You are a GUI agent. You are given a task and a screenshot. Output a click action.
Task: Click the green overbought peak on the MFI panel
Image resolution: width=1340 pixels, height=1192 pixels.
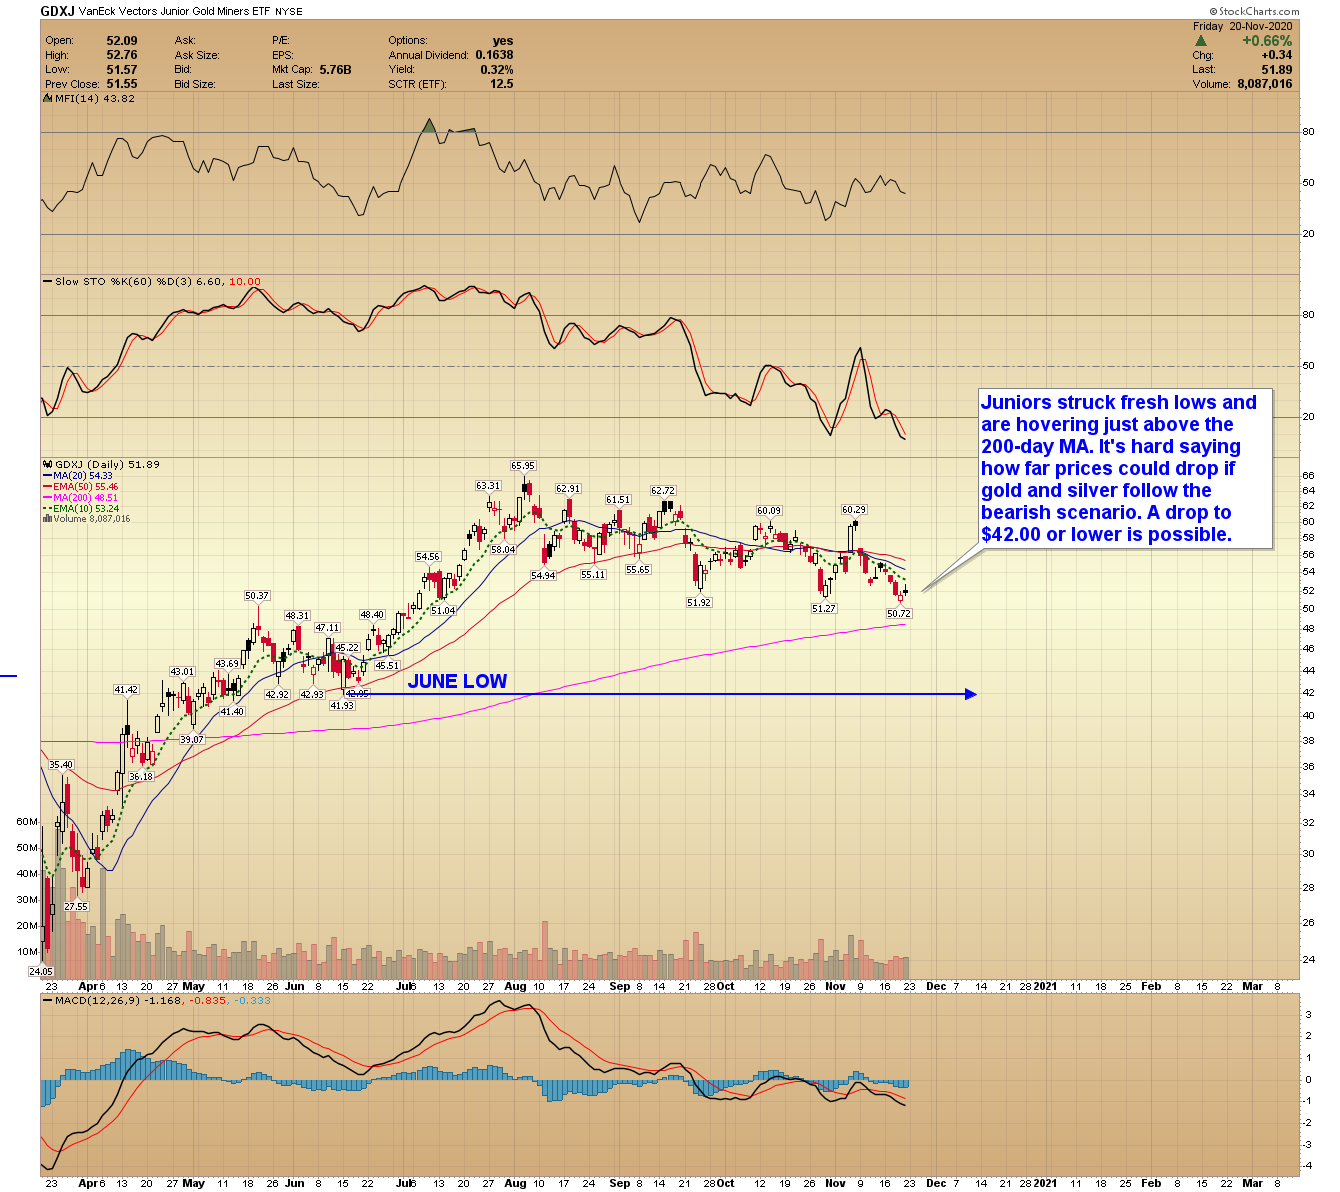point(429,126)
